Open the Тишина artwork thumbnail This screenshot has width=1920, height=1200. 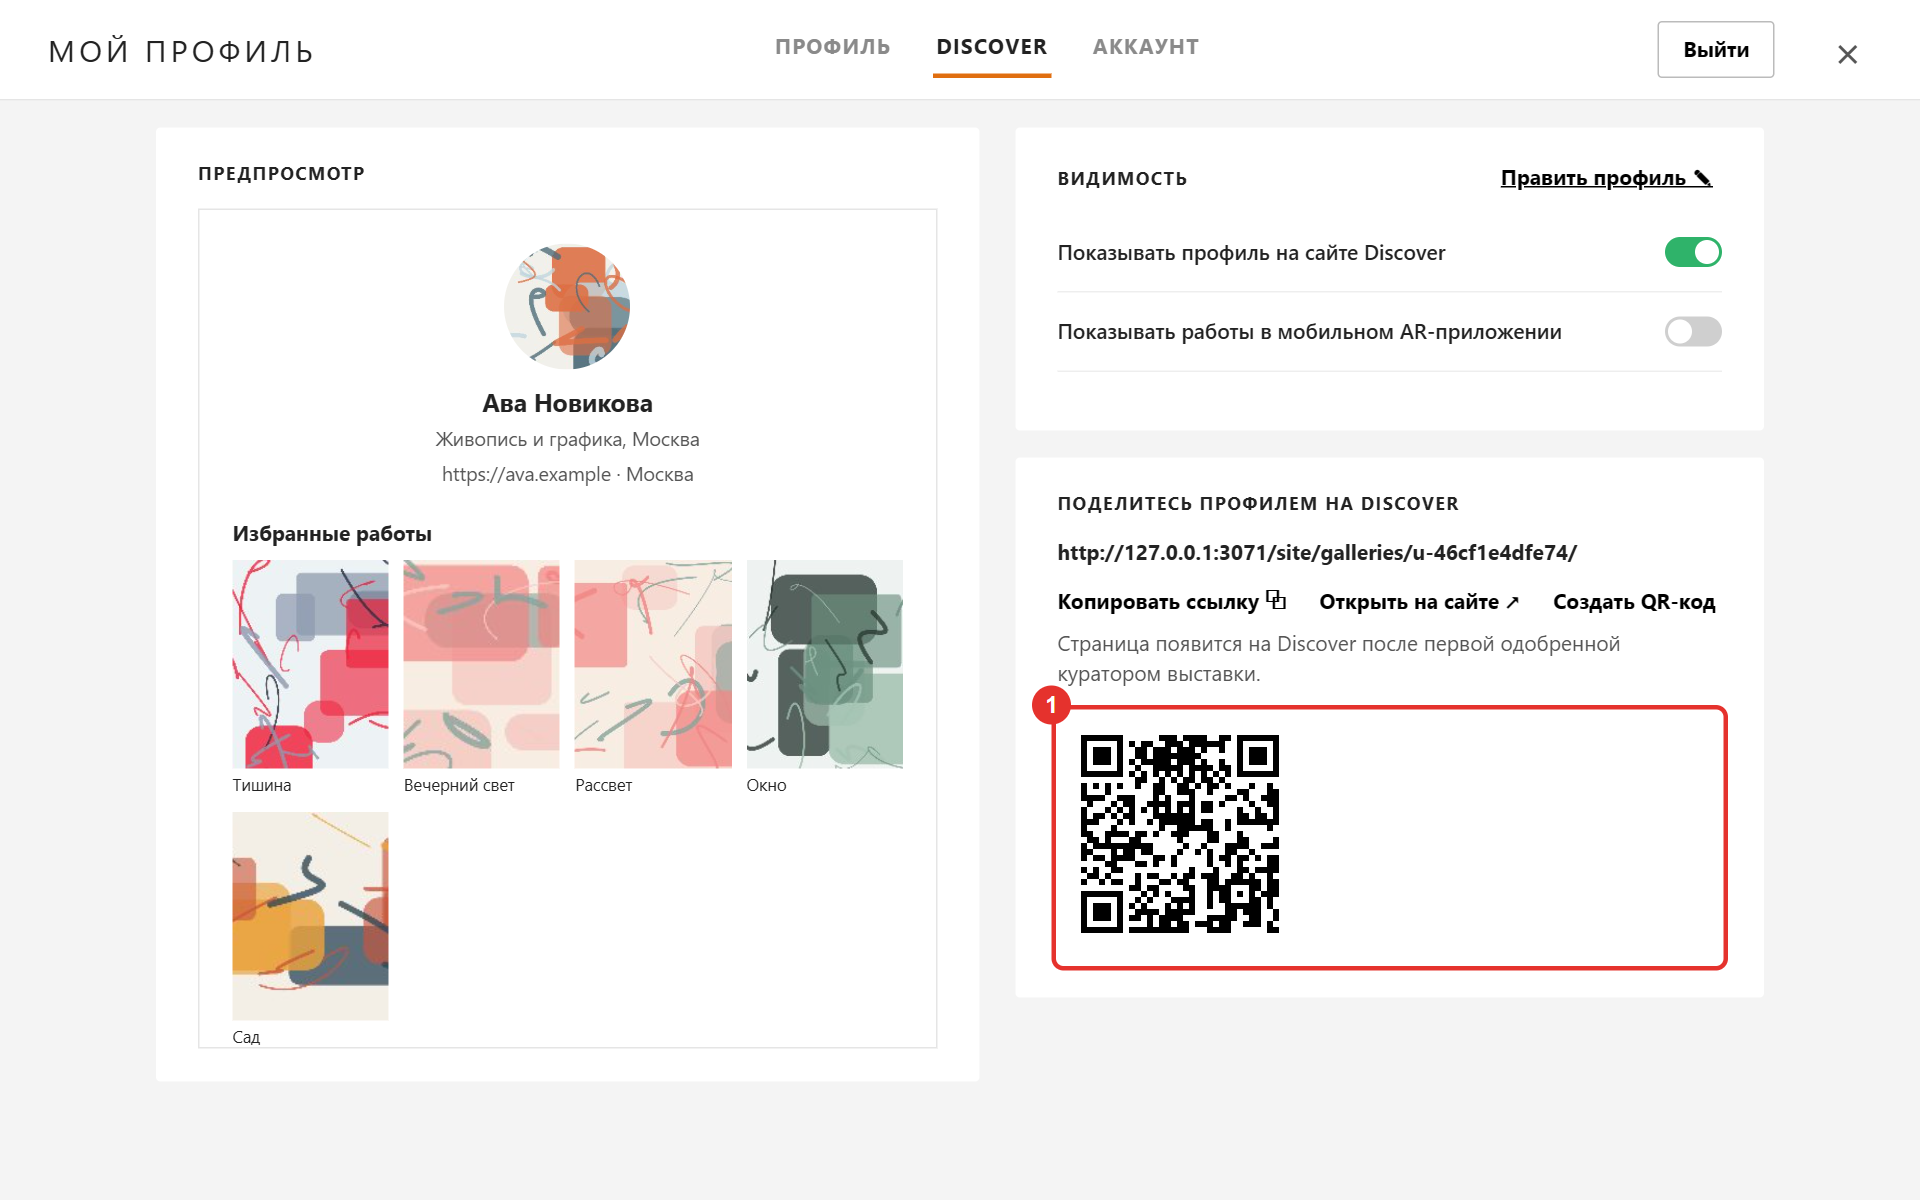(310, 664)
